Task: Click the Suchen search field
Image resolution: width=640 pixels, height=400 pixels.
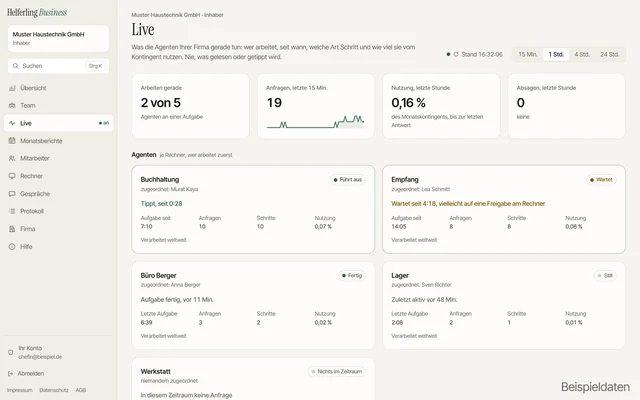Action: pos(58,66)
